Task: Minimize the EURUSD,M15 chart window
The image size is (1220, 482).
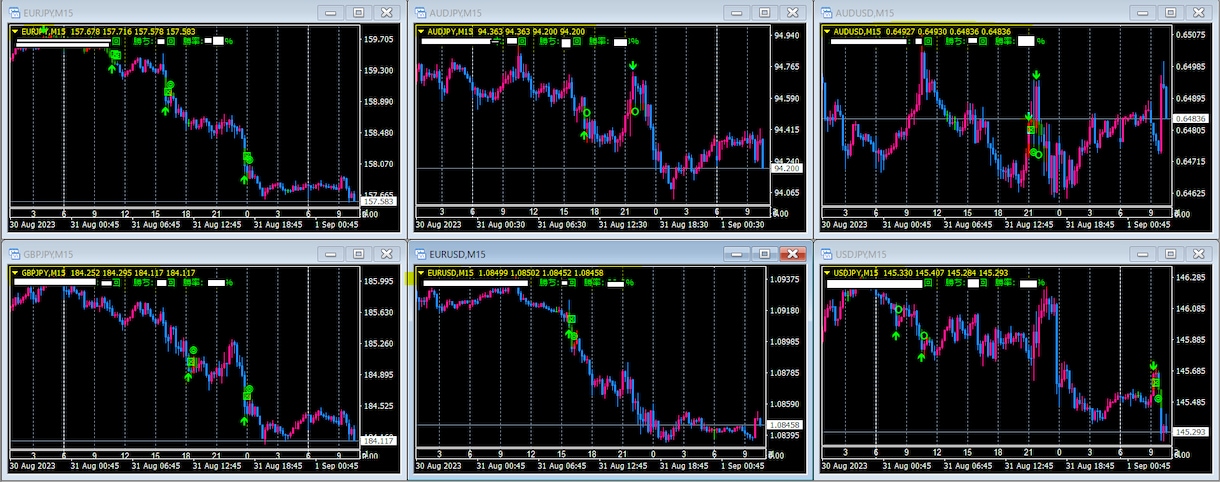Action: (736, 254)
